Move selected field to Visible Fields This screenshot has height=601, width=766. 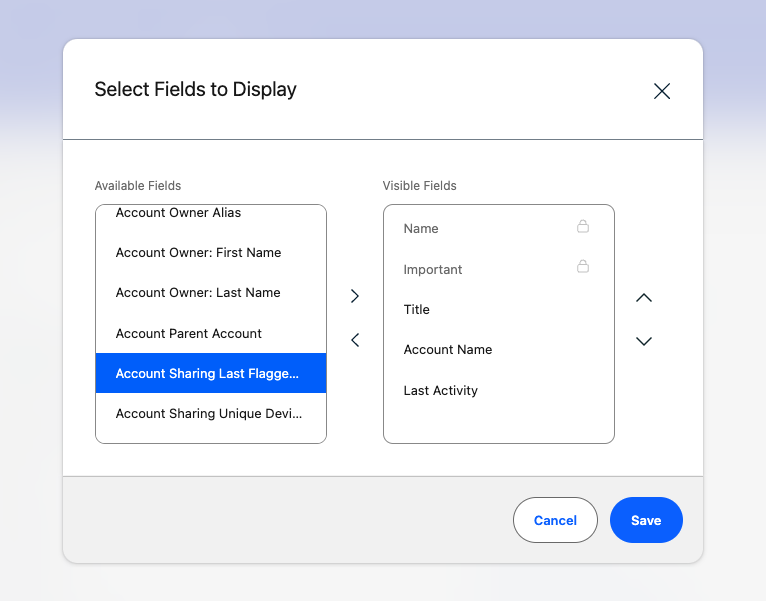(355, 296)
